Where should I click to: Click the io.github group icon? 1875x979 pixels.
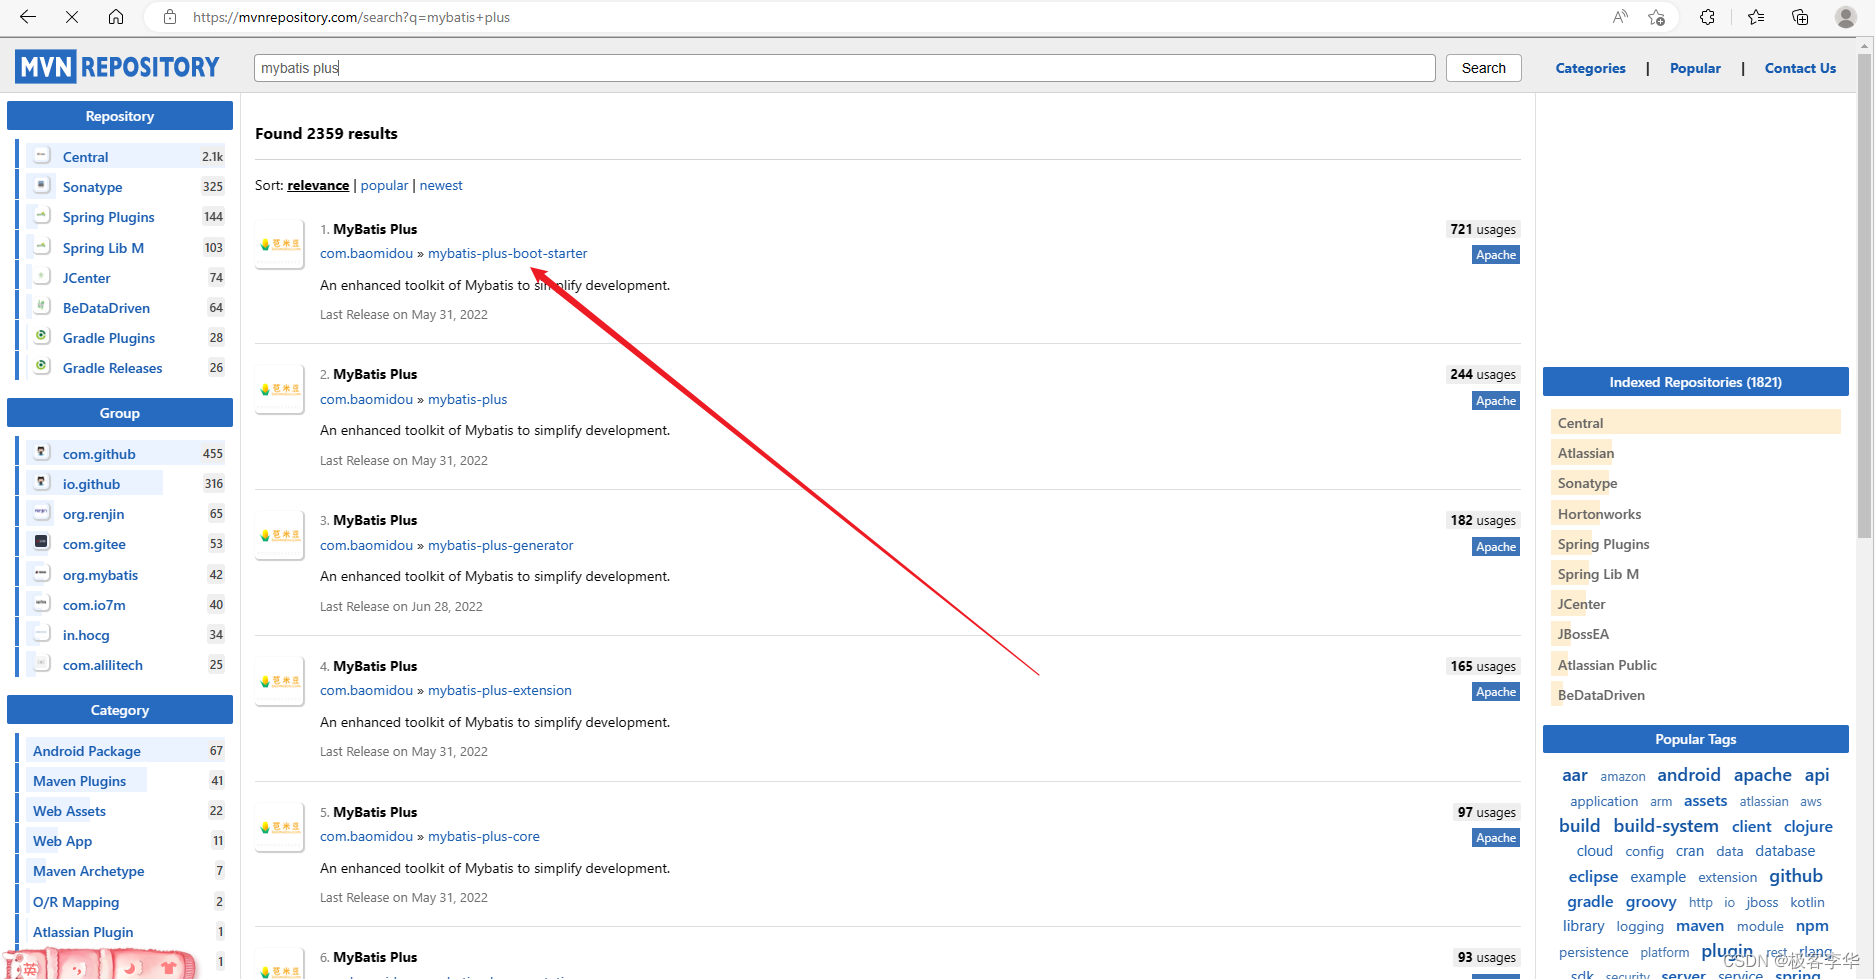(x=42, y=483)
